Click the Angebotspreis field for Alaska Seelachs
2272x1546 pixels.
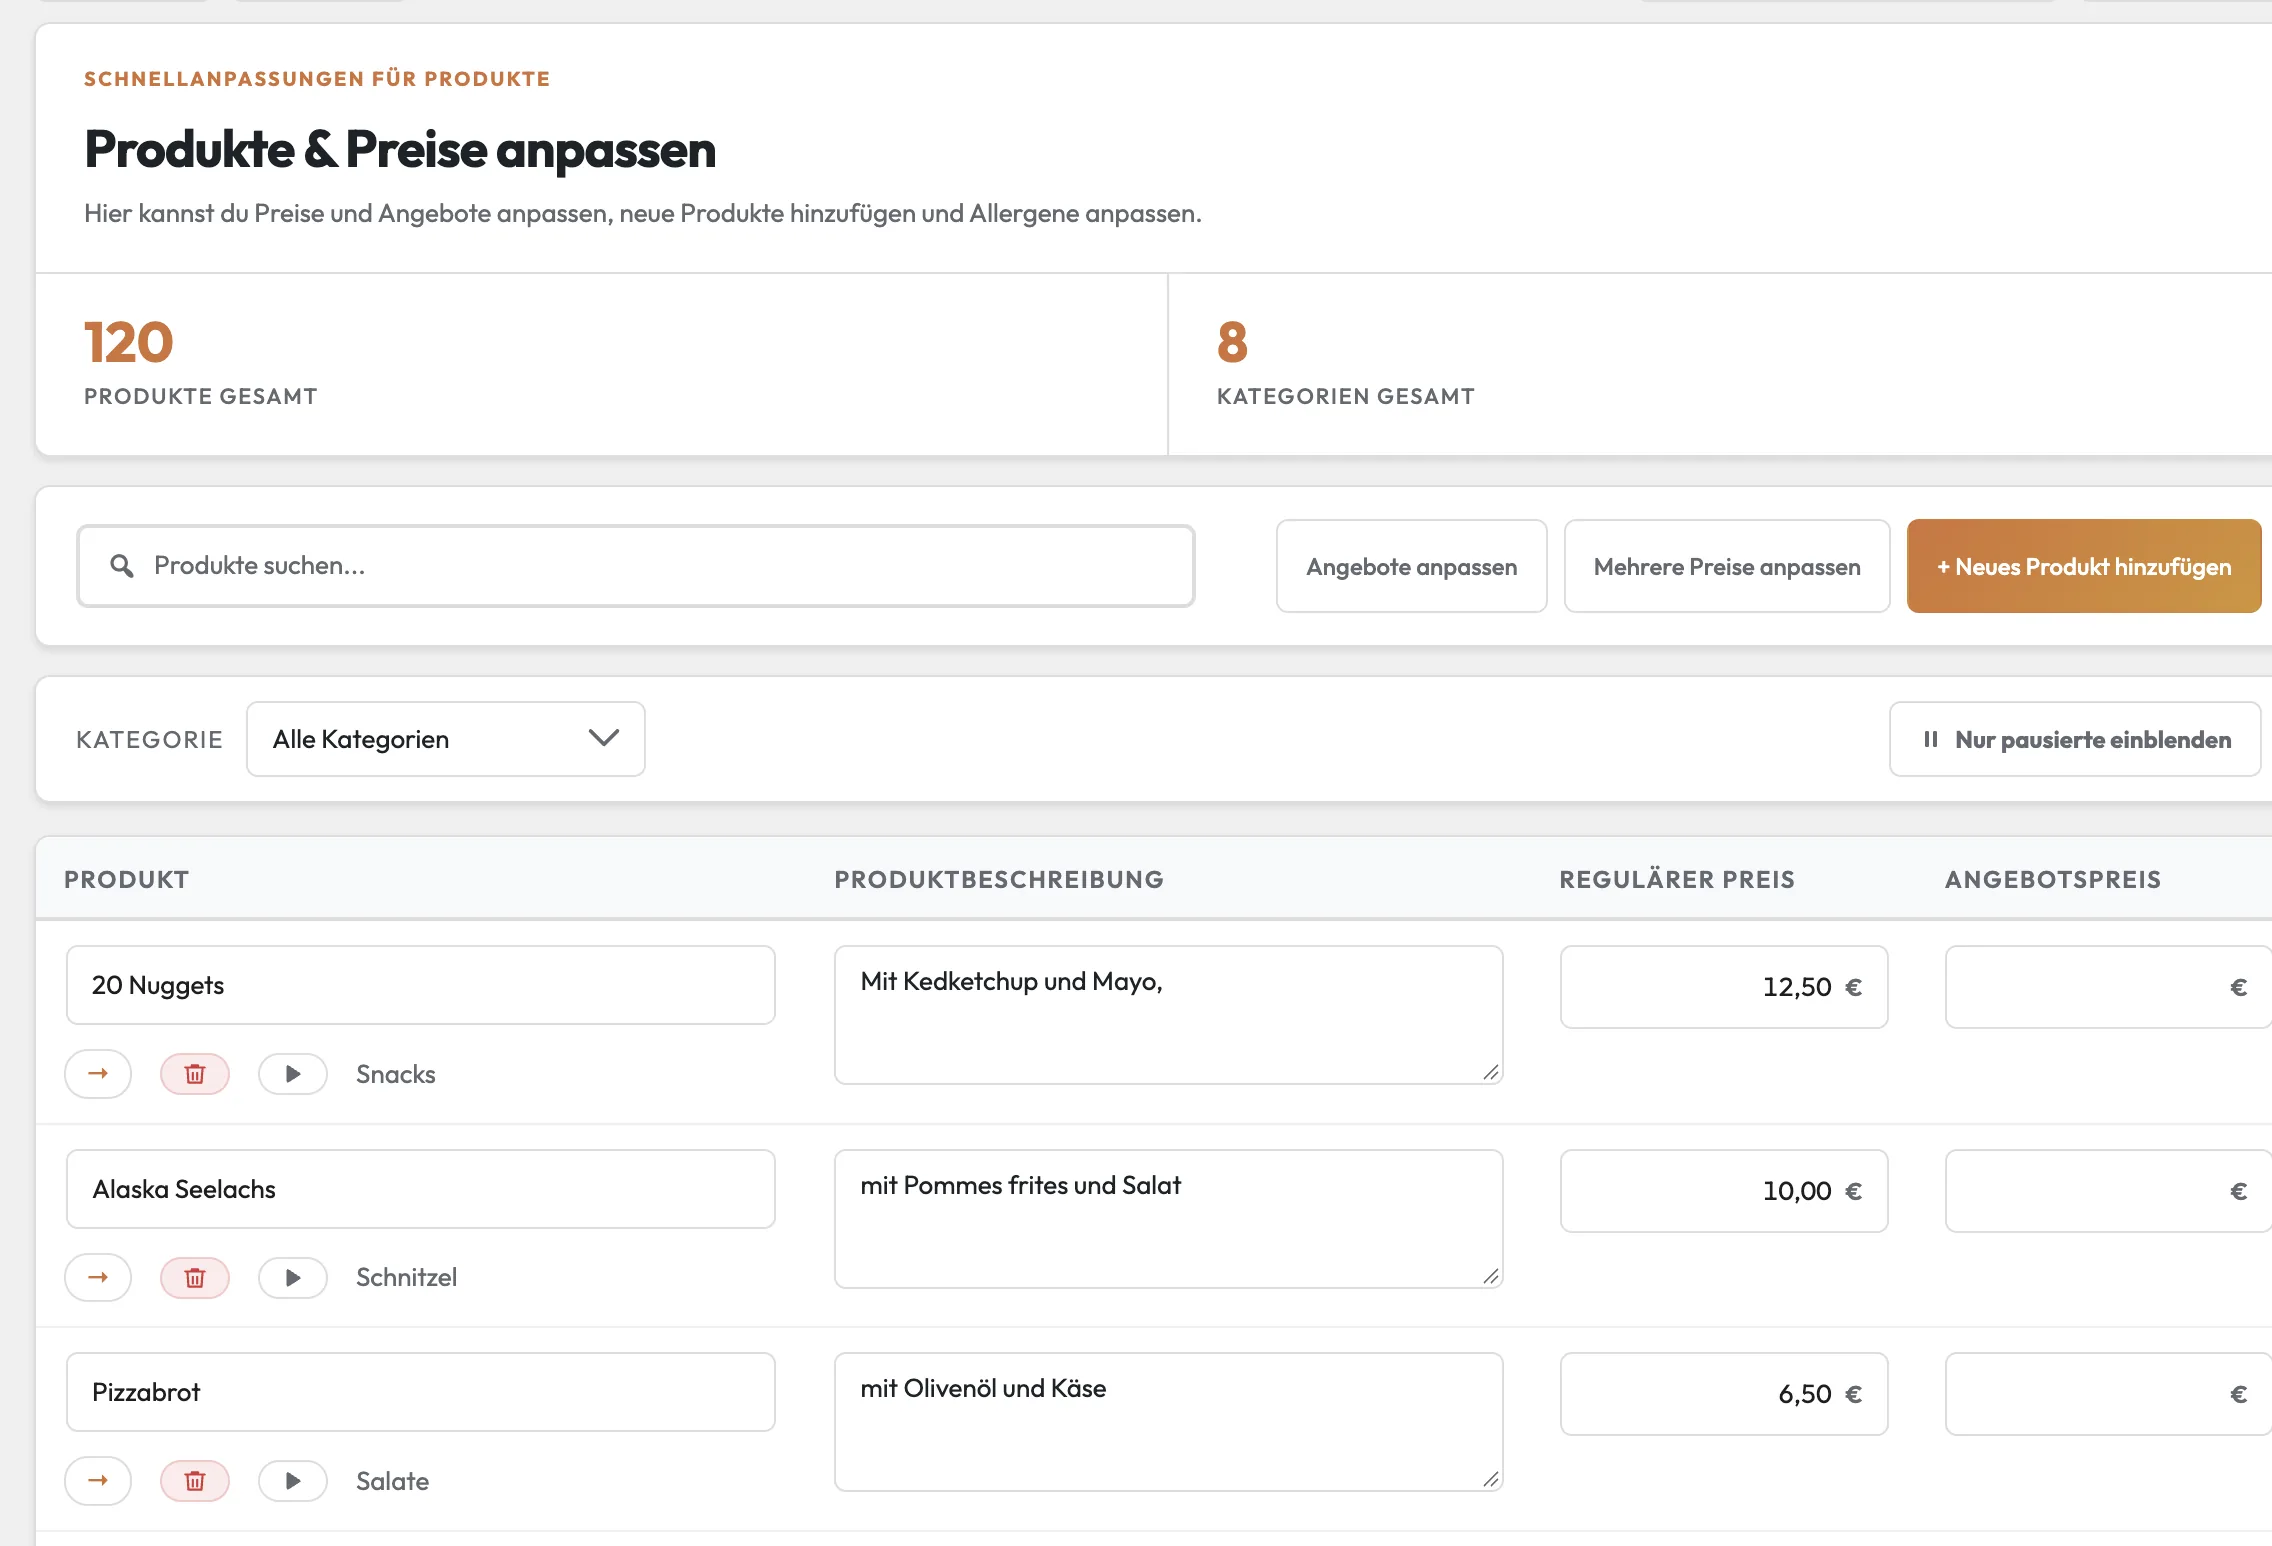tap(2108, 1191)
